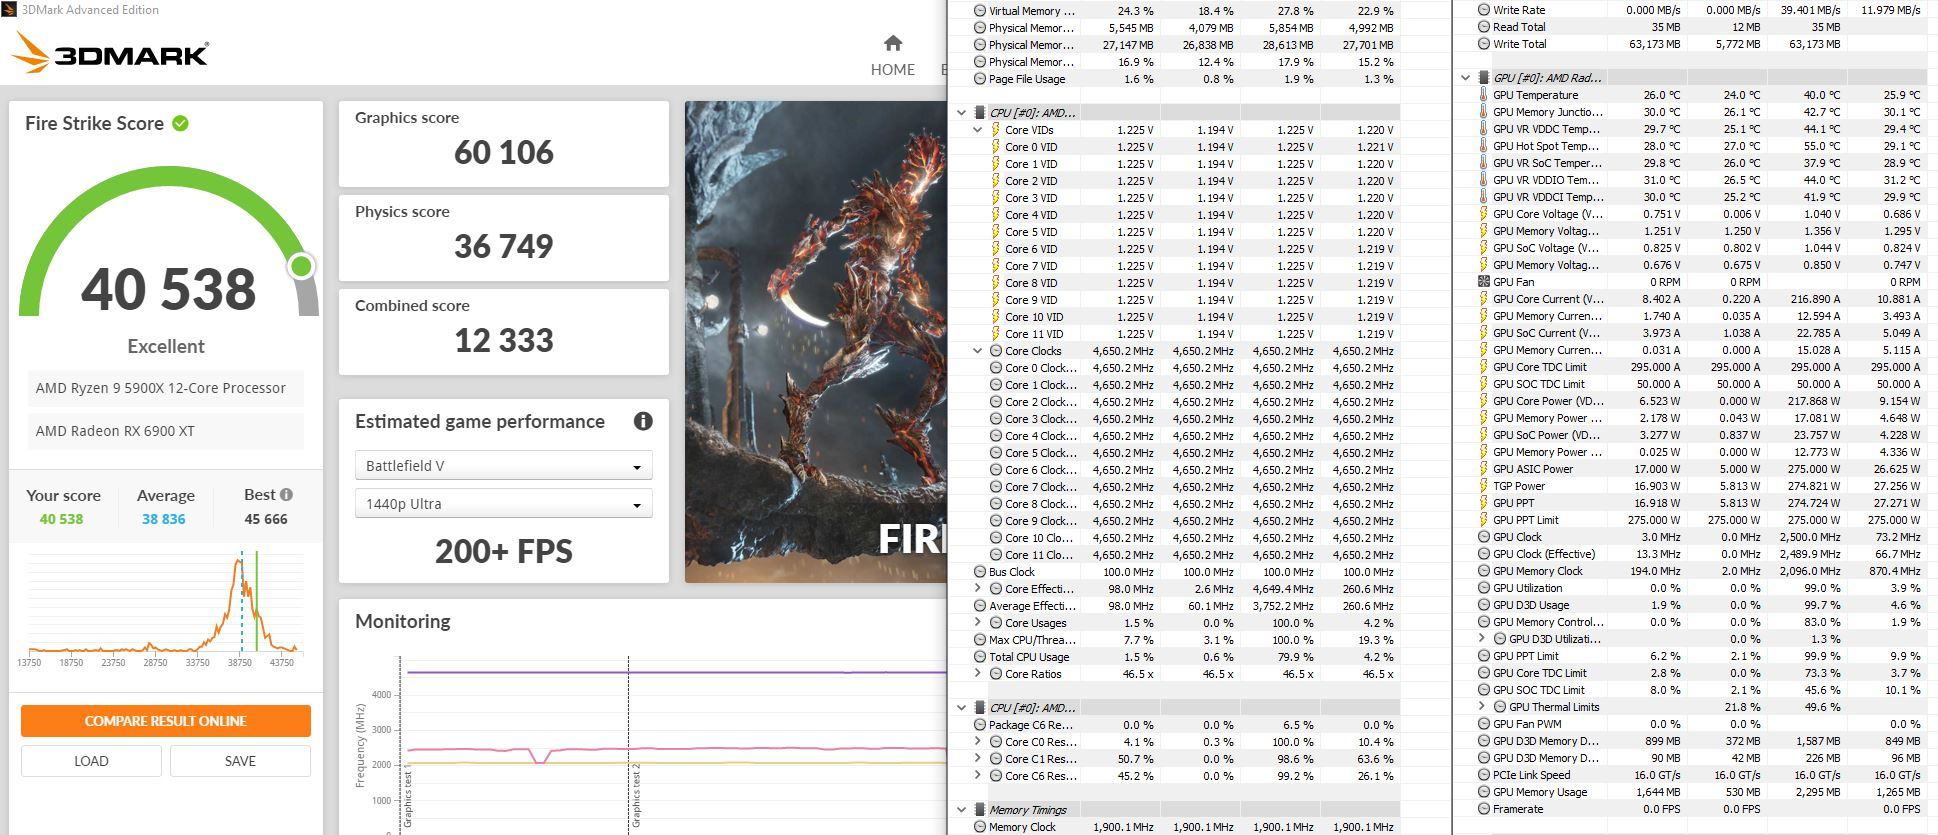
Task: Collapse the GPU [#0]: AMD Rad section
Action: (1466, 78)
